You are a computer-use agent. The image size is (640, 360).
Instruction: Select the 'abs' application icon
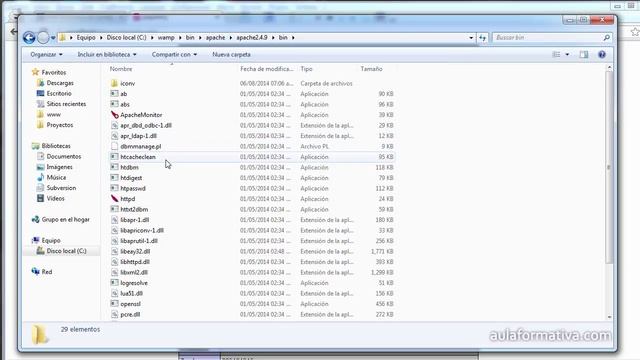(x=114, y=104)
